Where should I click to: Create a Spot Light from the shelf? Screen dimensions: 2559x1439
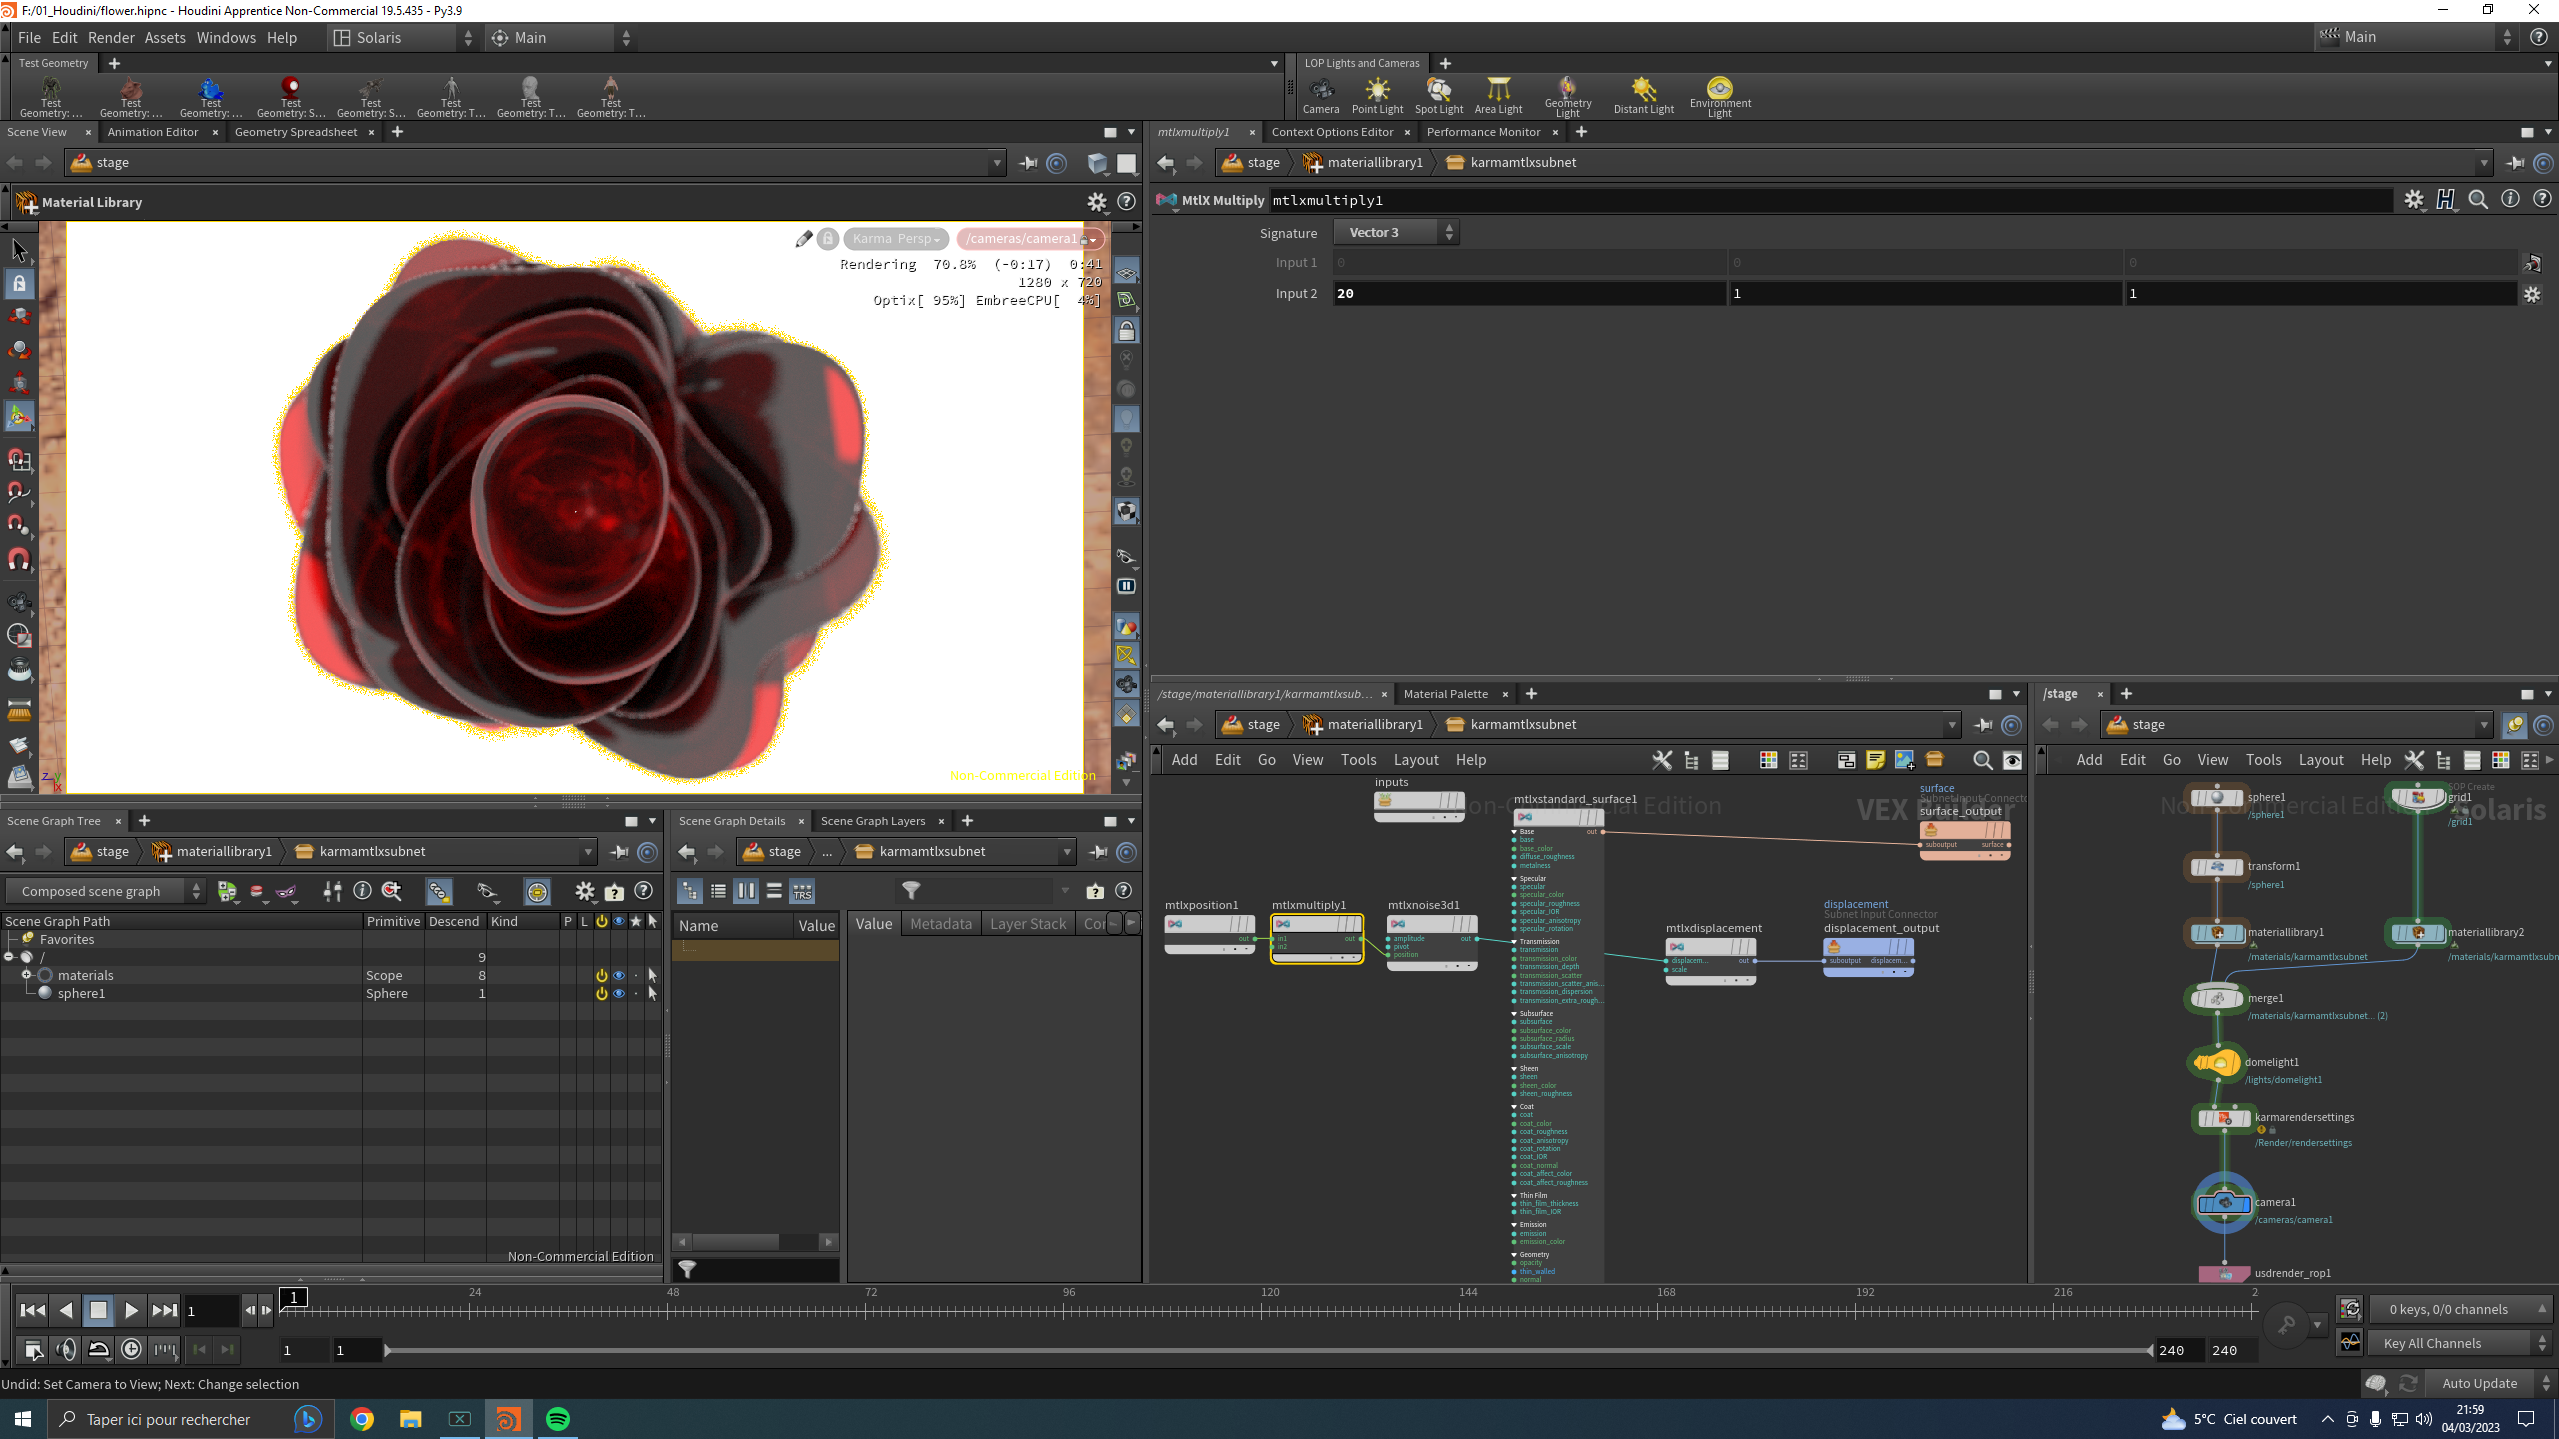pyautogui.click(x=1438, y=95)
